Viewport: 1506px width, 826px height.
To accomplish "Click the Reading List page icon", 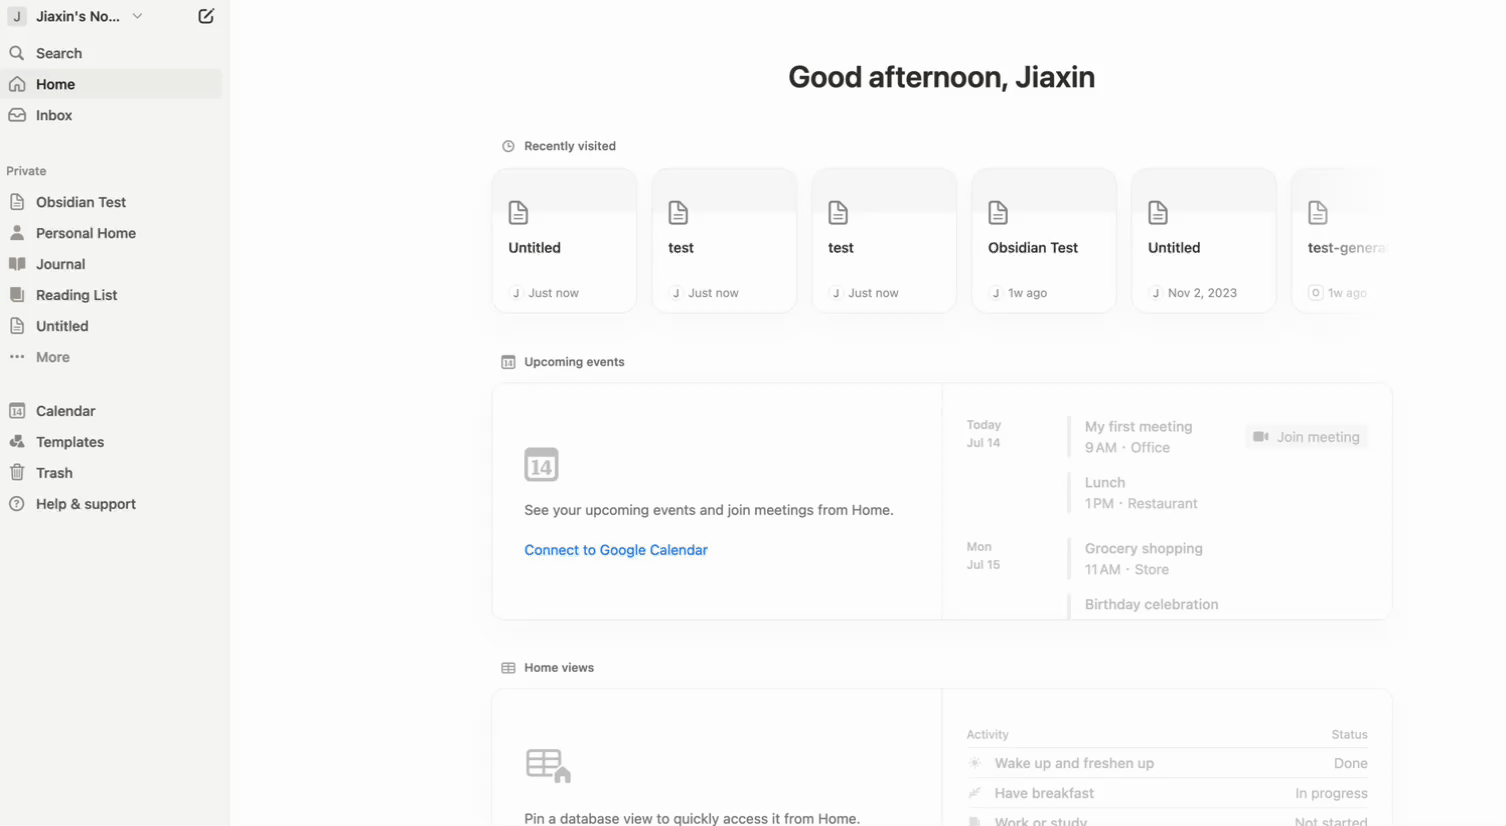I will 17,295.
